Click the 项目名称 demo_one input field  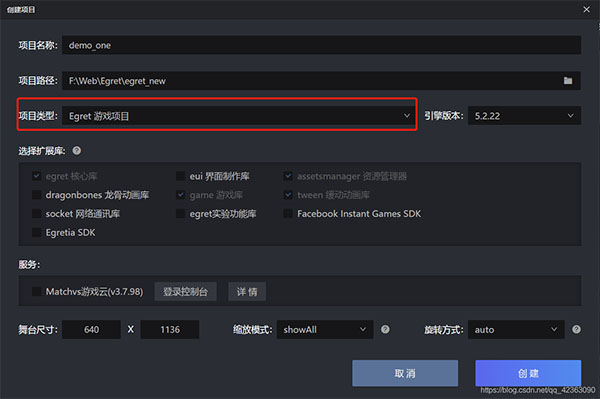coord(321,45)
